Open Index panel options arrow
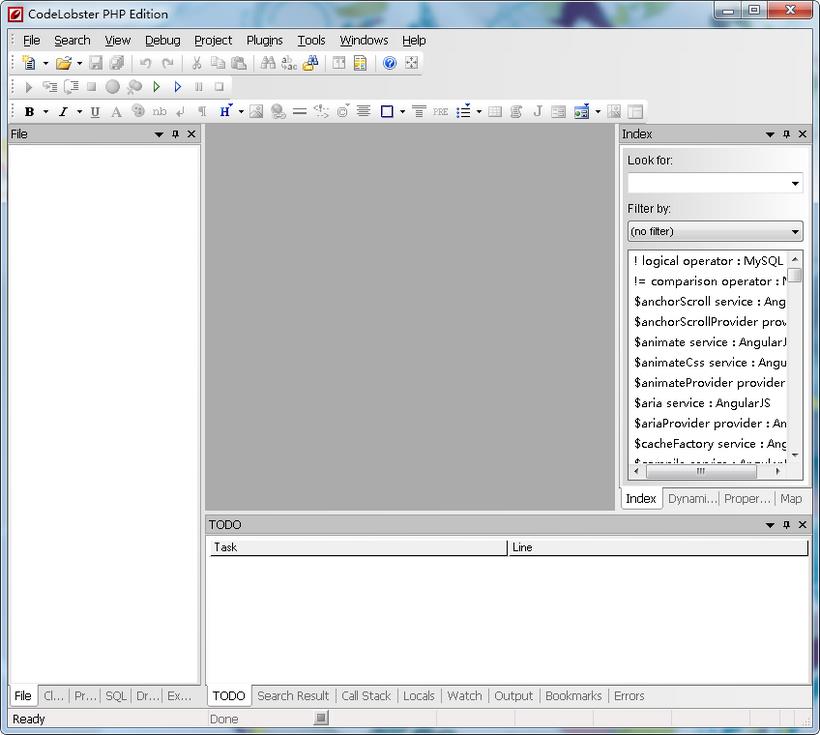The width and height of the screenshot is (820, 735). [770, 134]
